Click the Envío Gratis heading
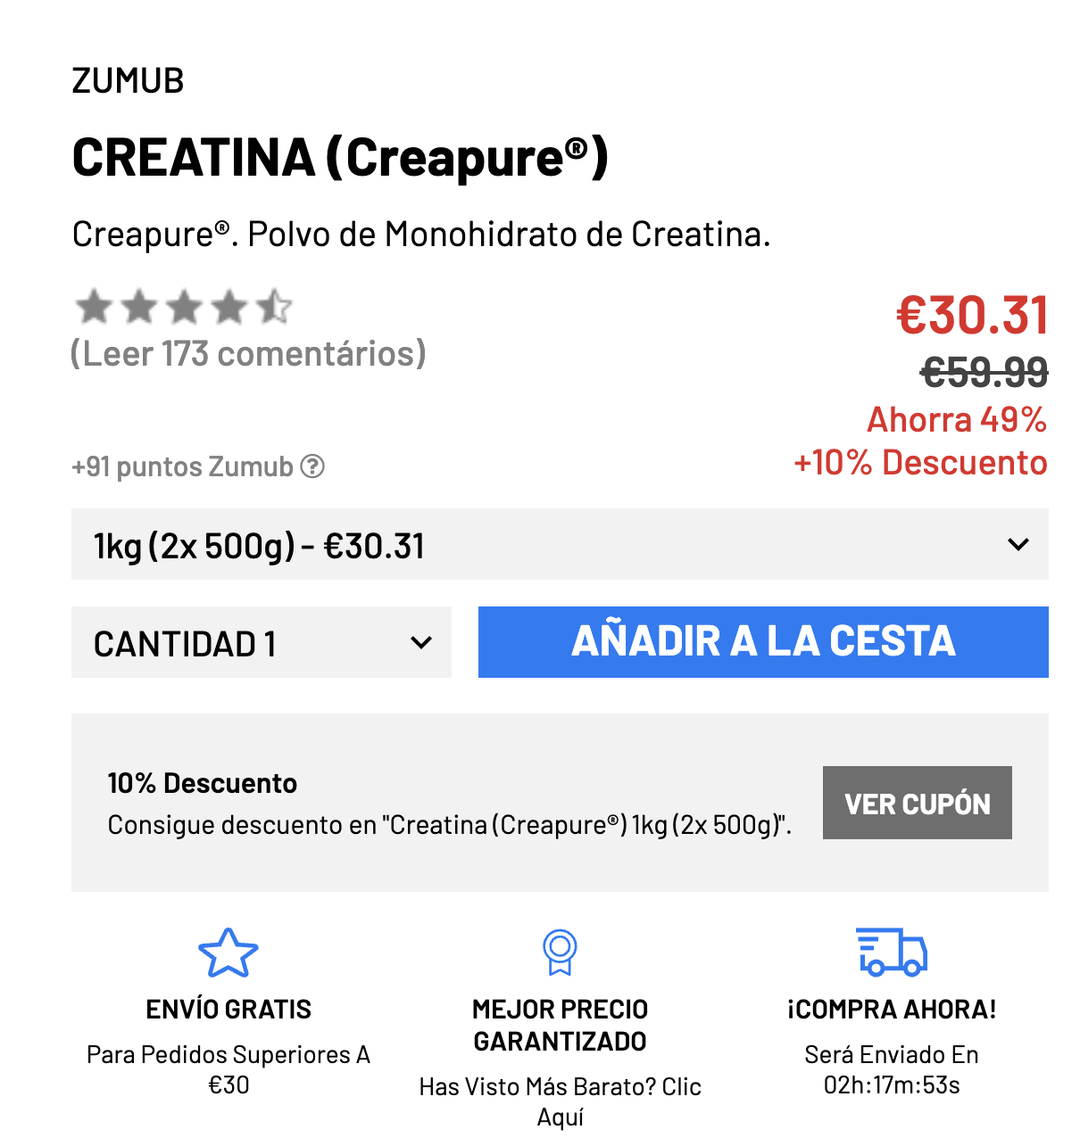The height and width of the screenshot is (1138, 1080). point(228,1009)
